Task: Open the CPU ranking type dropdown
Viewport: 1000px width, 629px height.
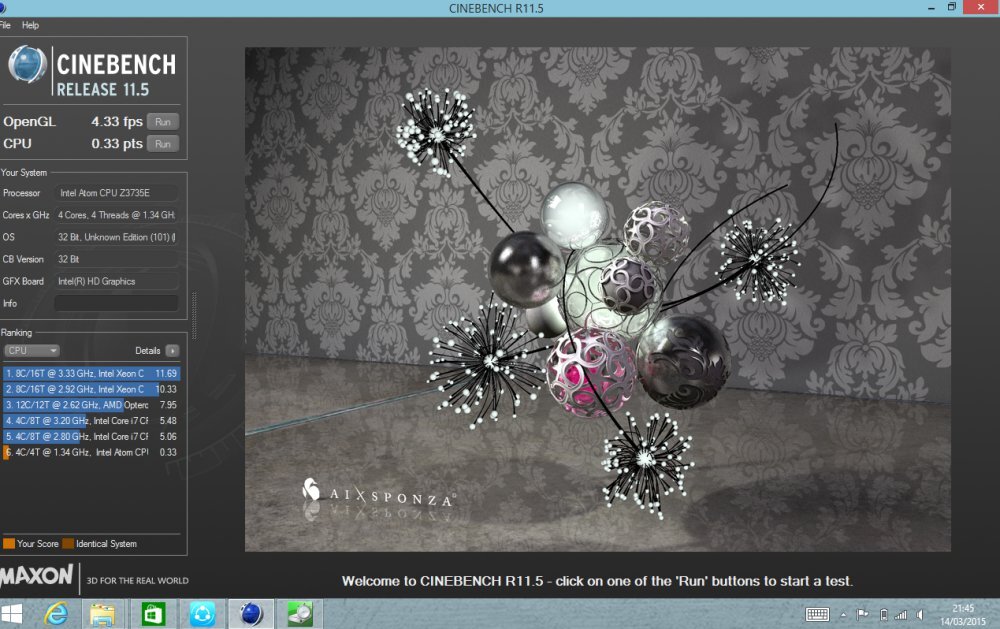Action: pyautogui.click(x=32, y=351)
